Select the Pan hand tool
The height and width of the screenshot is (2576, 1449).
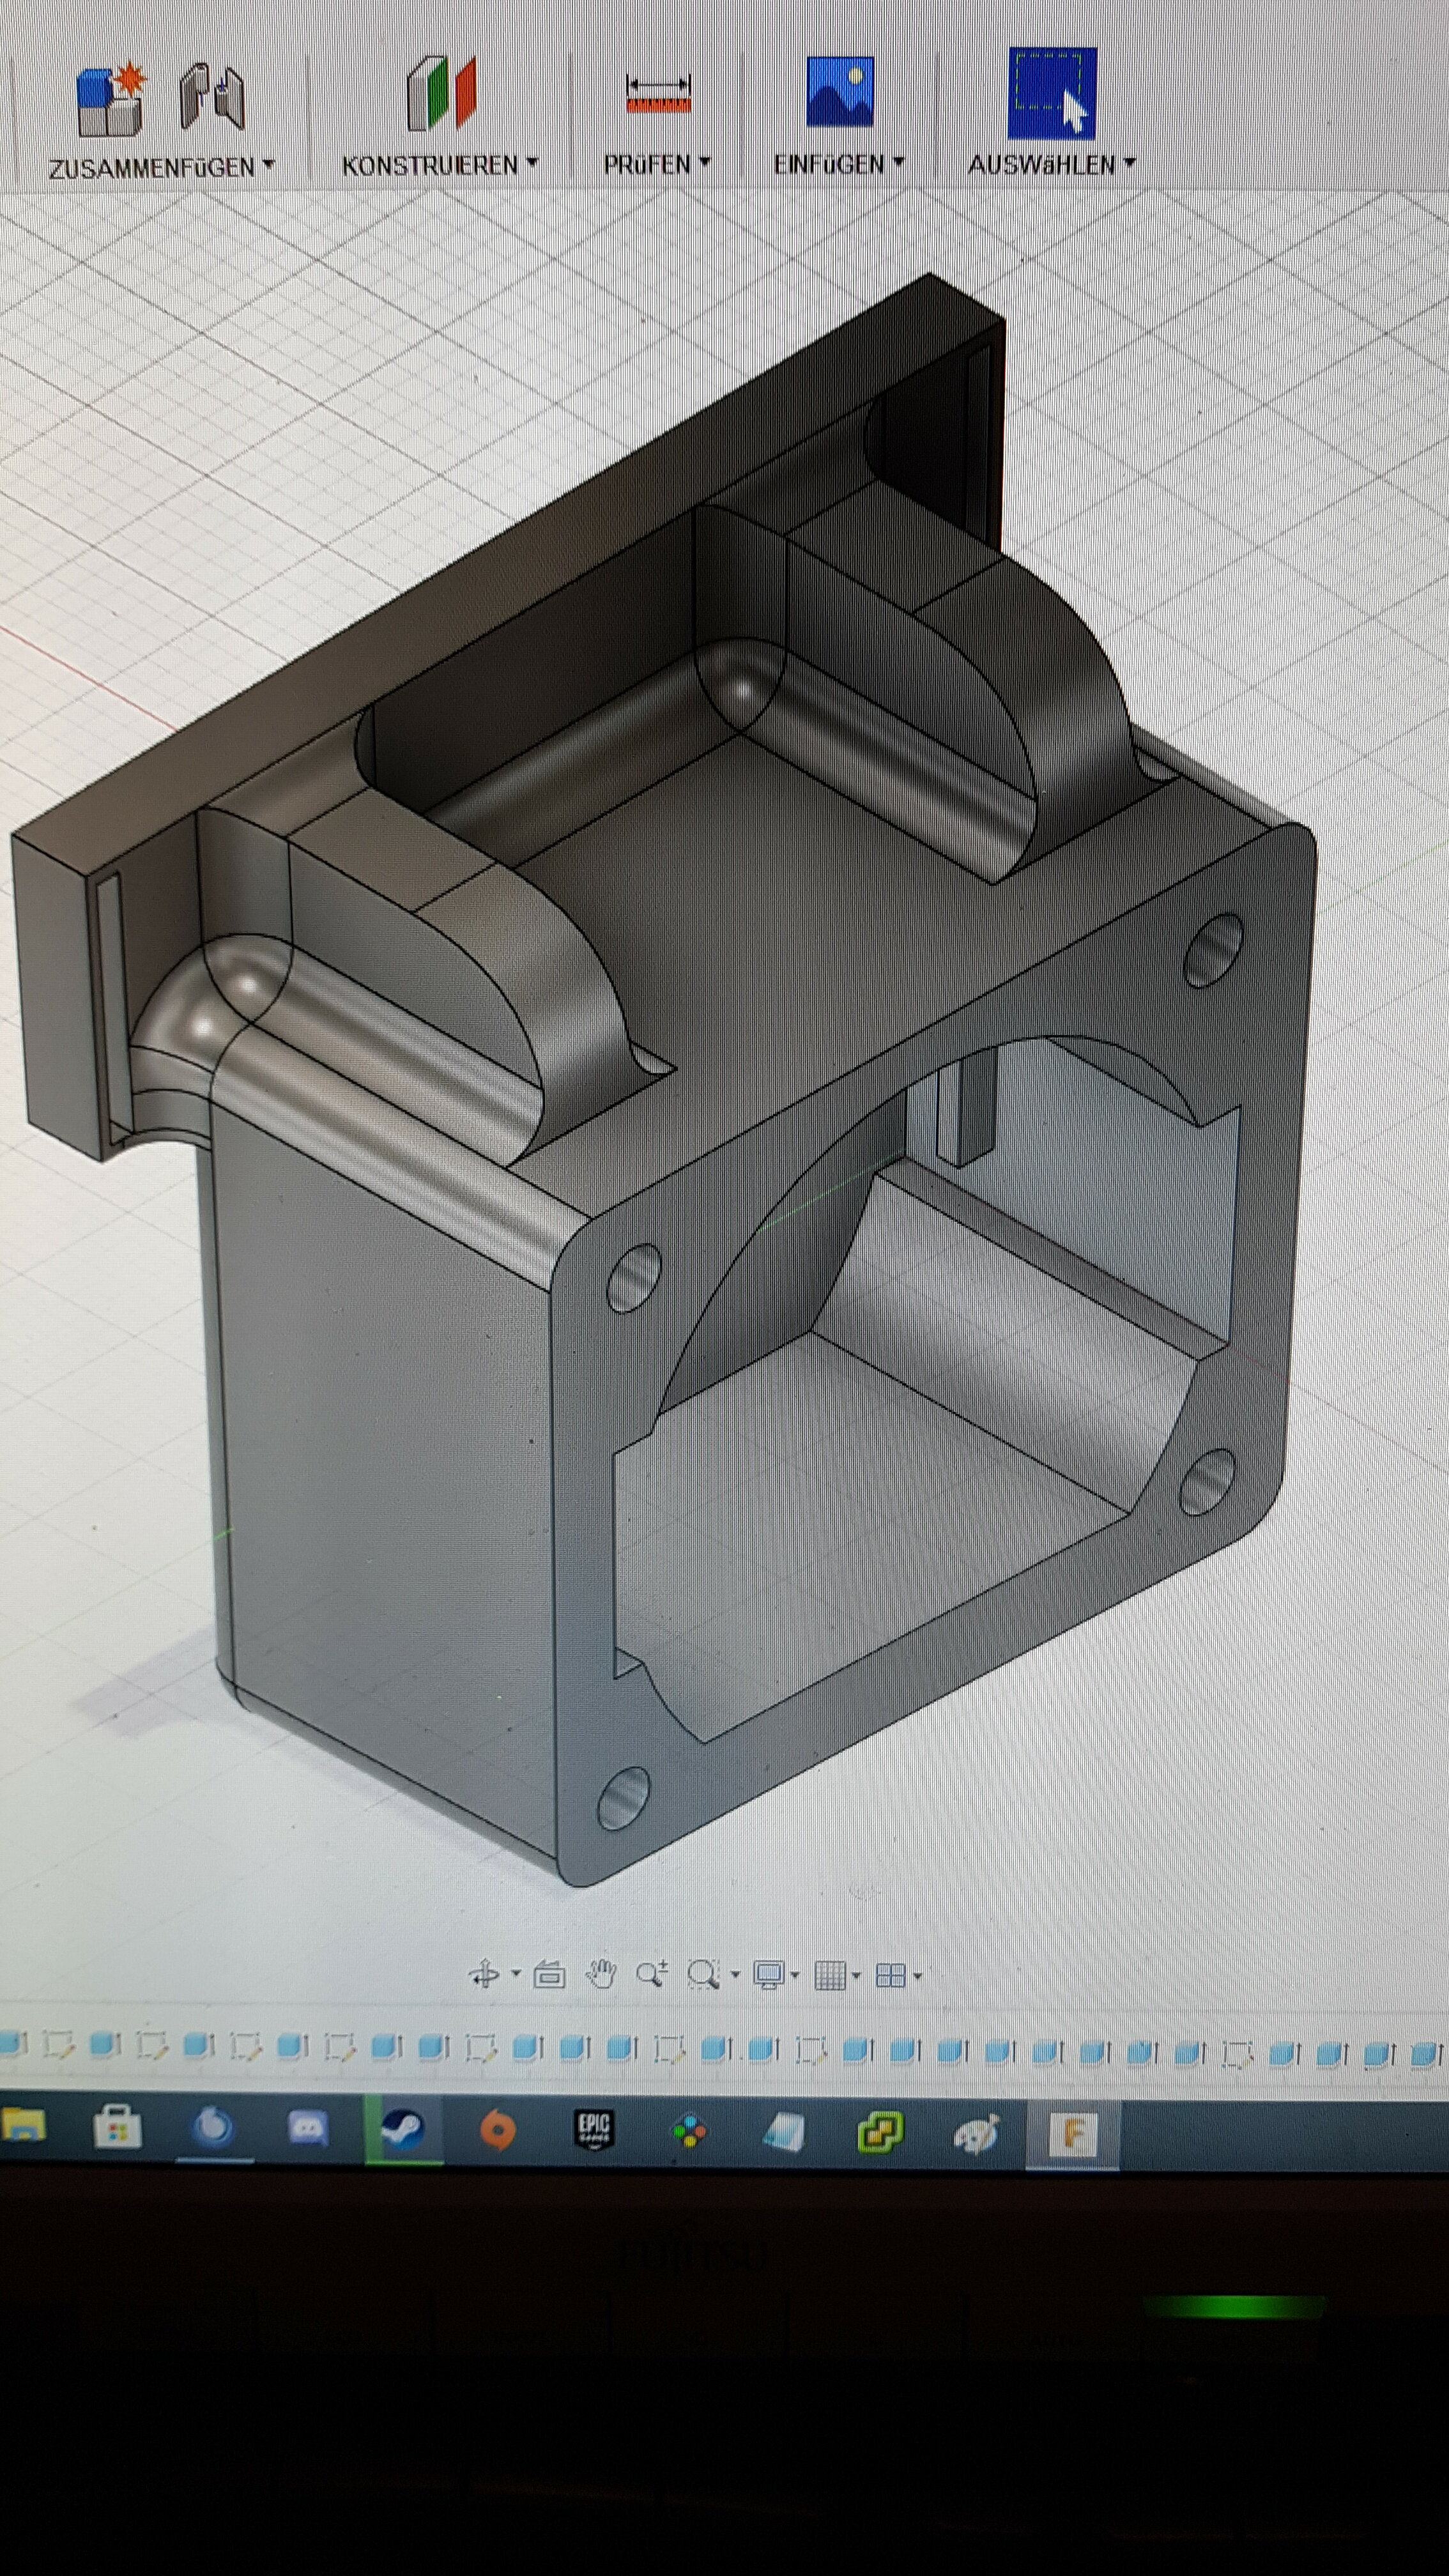click(601, 1974)
